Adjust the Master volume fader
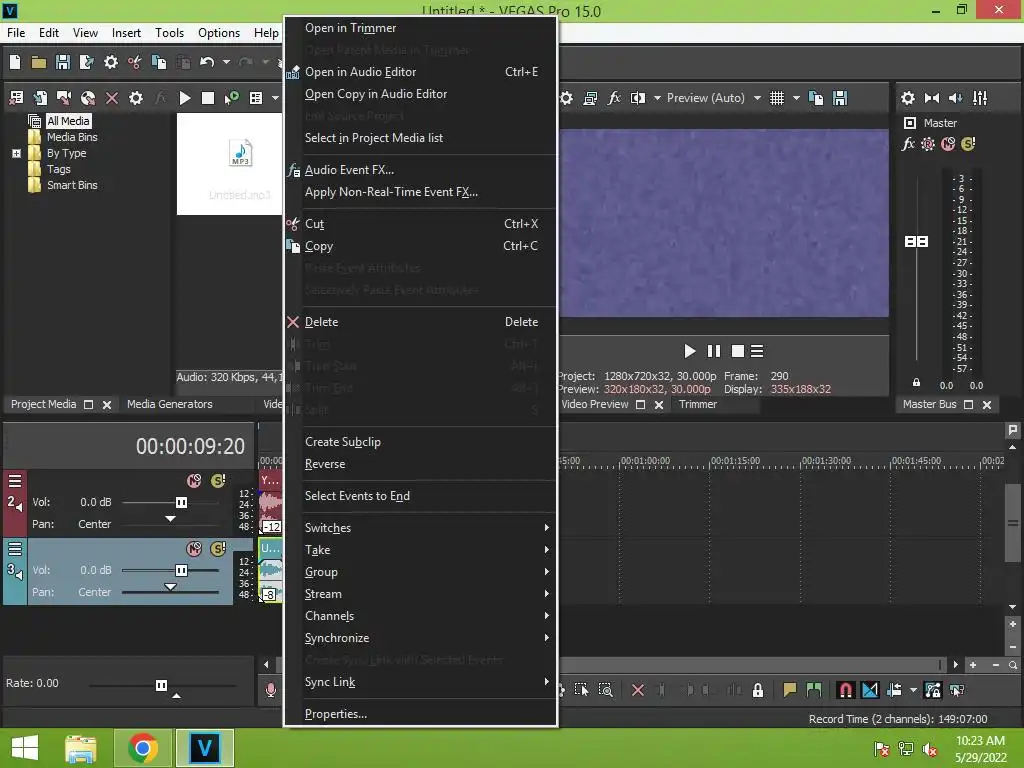The height and width of the screenshot is (768, 1024). tap(916, 242)
